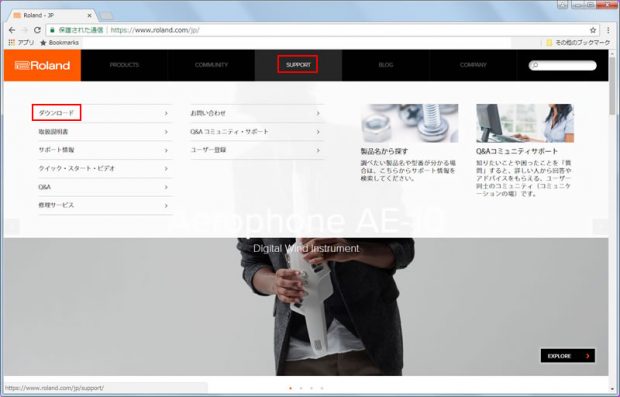Image resolution: width=620 pixels, height=397 pixels.
Task: Go back using browser back arrow
Action: click(x=12, y=30)
